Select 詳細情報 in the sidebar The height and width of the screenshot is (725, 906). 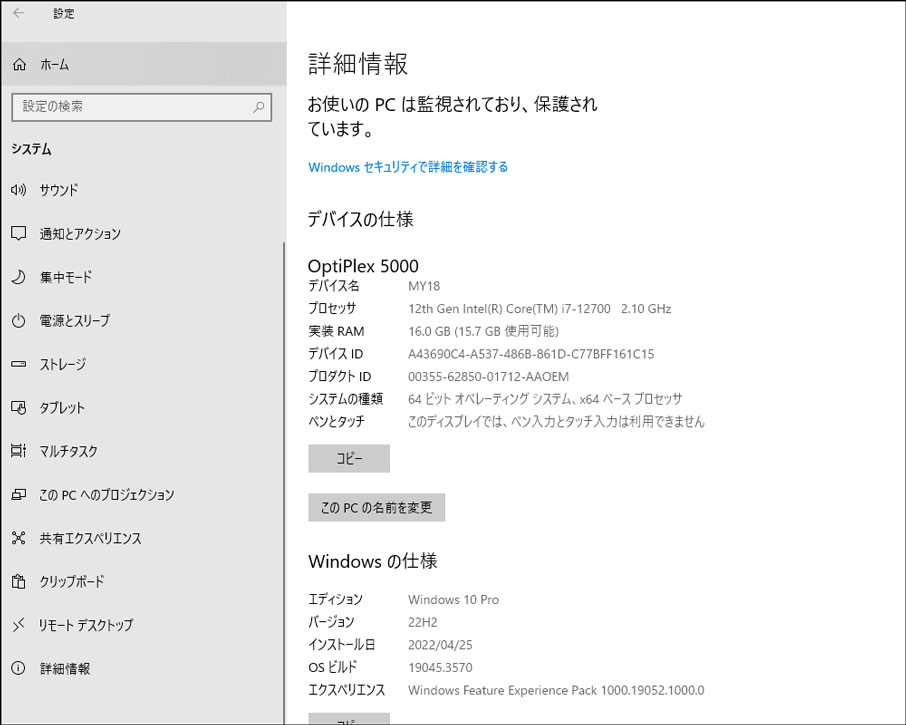pyautogui.click(x=143, y=668)
